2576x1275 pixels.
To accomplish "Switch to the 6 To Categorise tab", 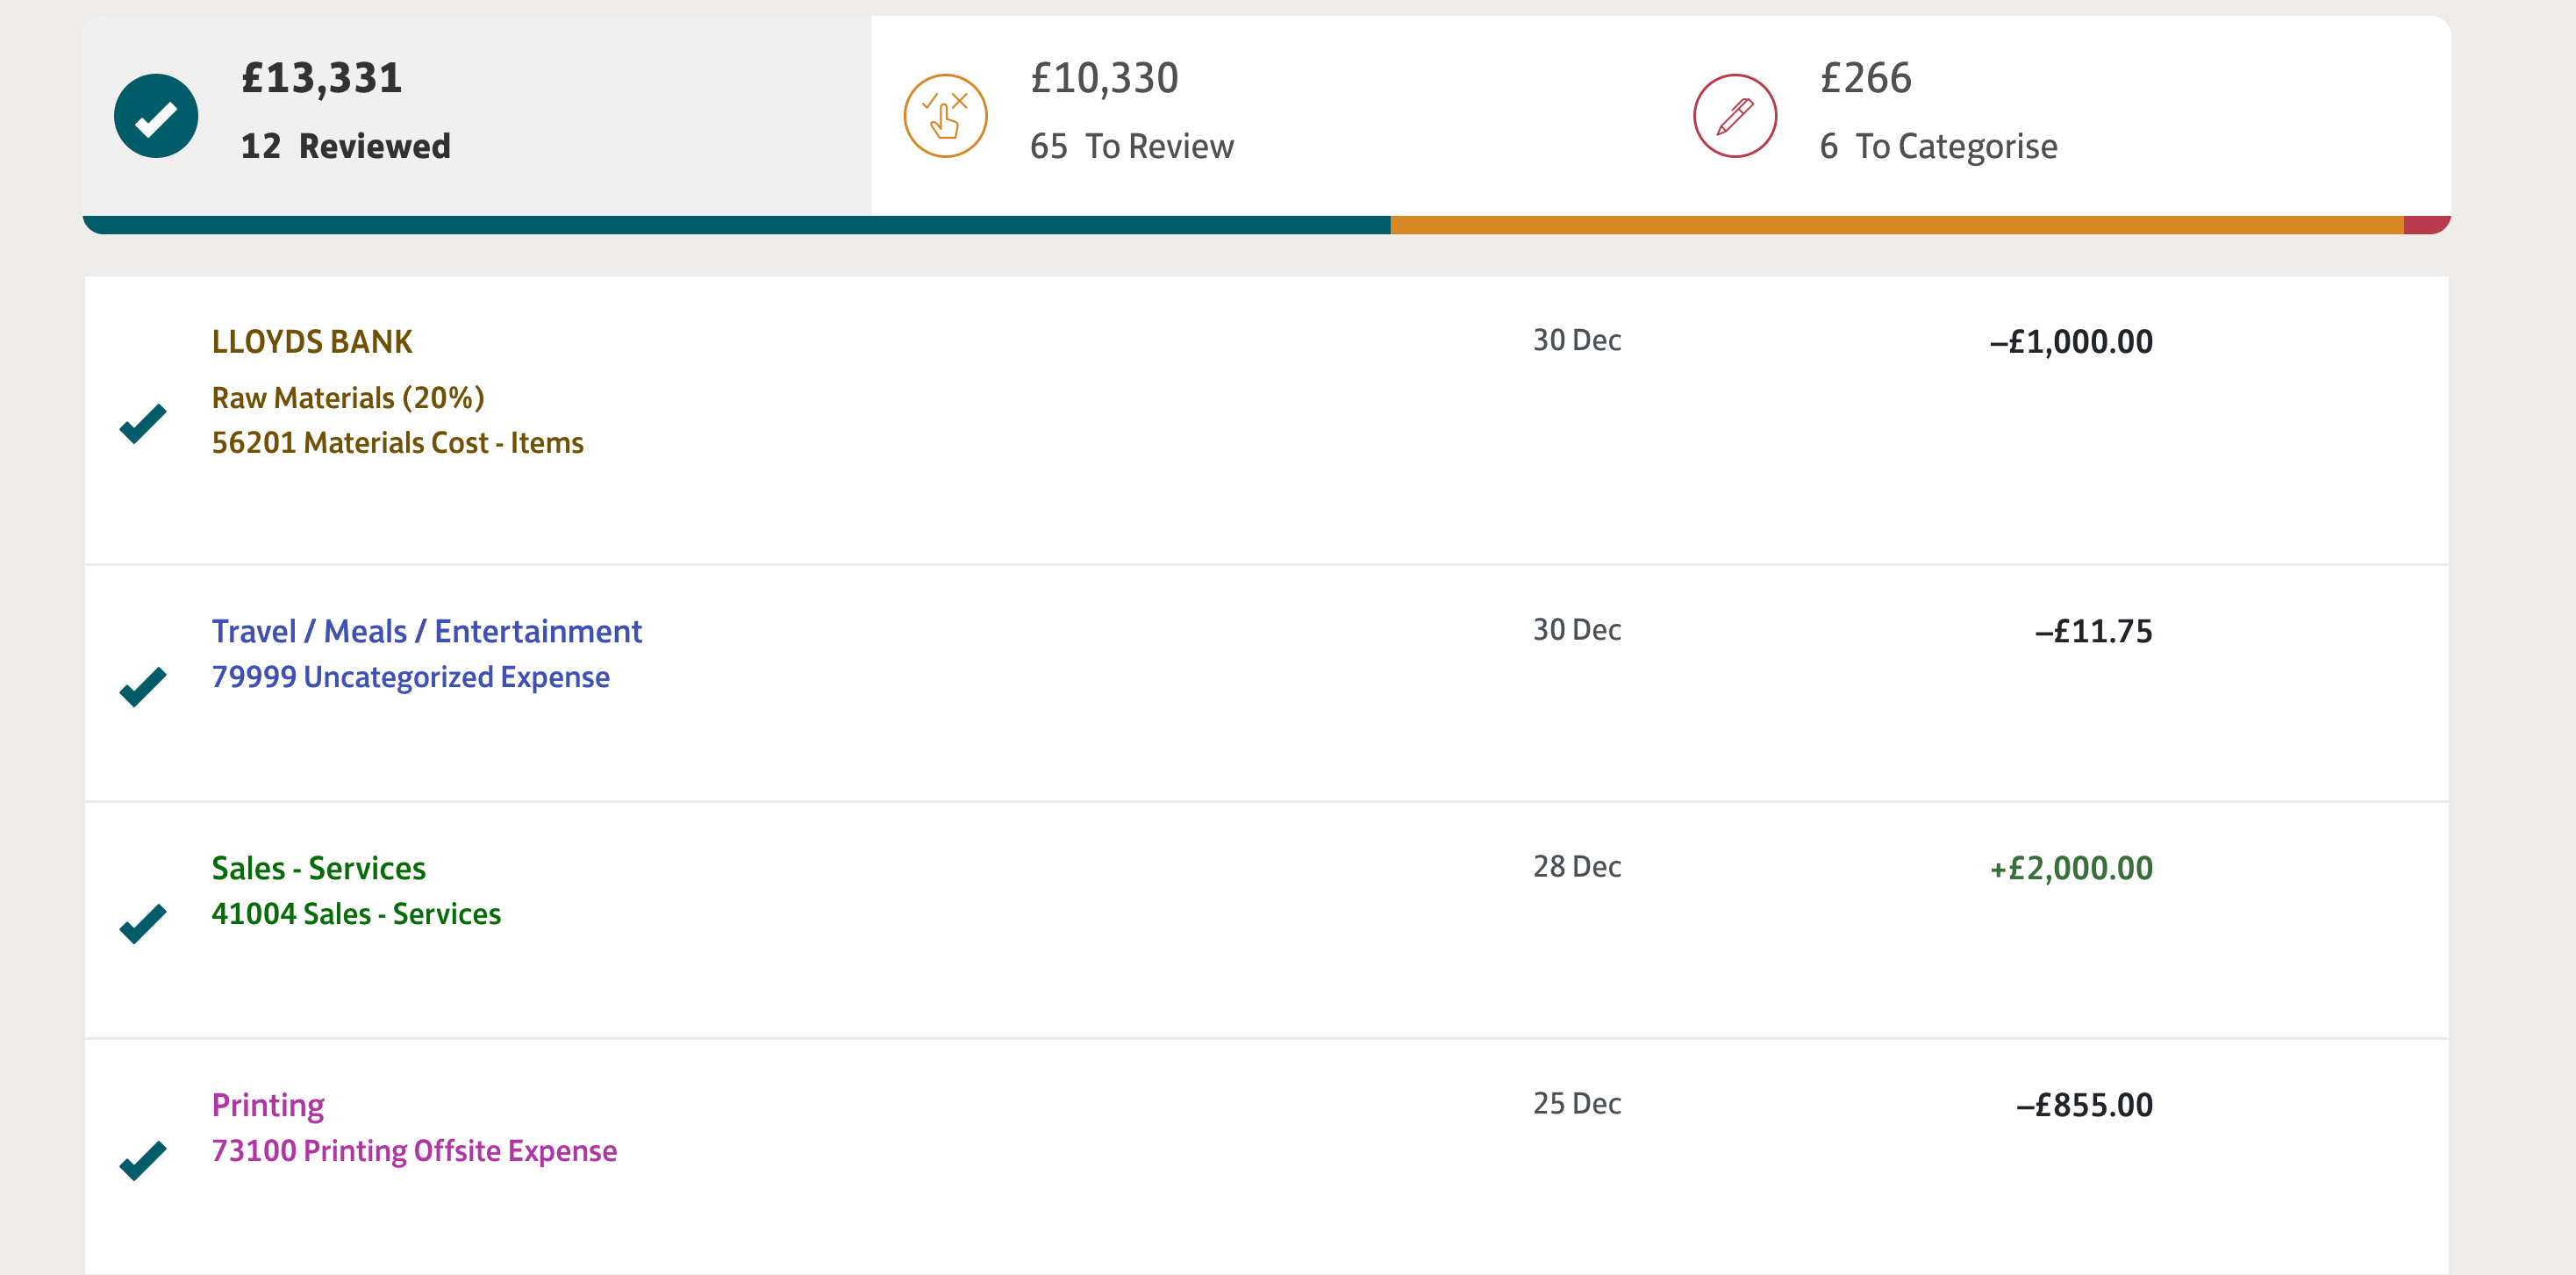I will [2055, 115].
